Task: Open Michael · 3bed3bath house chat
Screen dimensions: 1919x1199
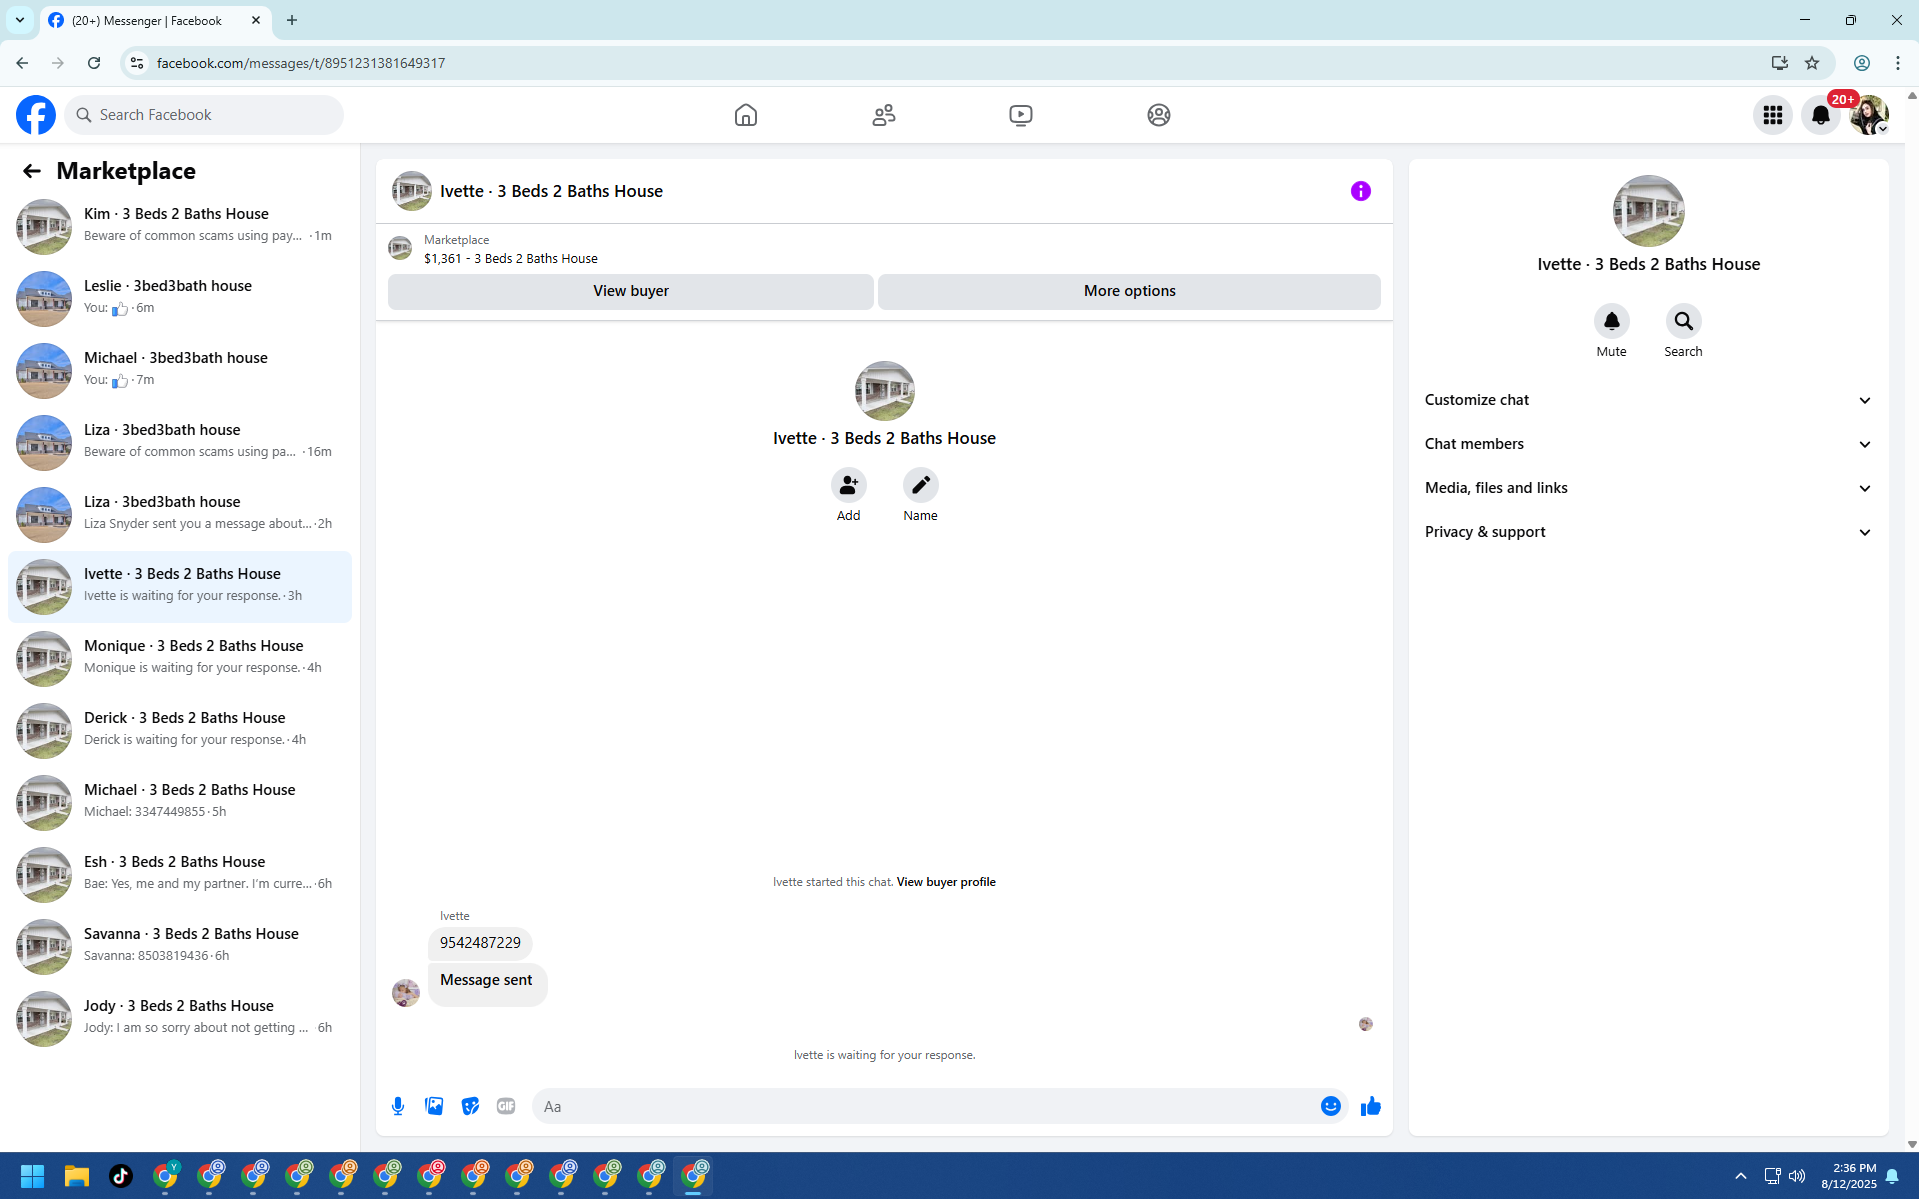Action: tap(180, 369)
